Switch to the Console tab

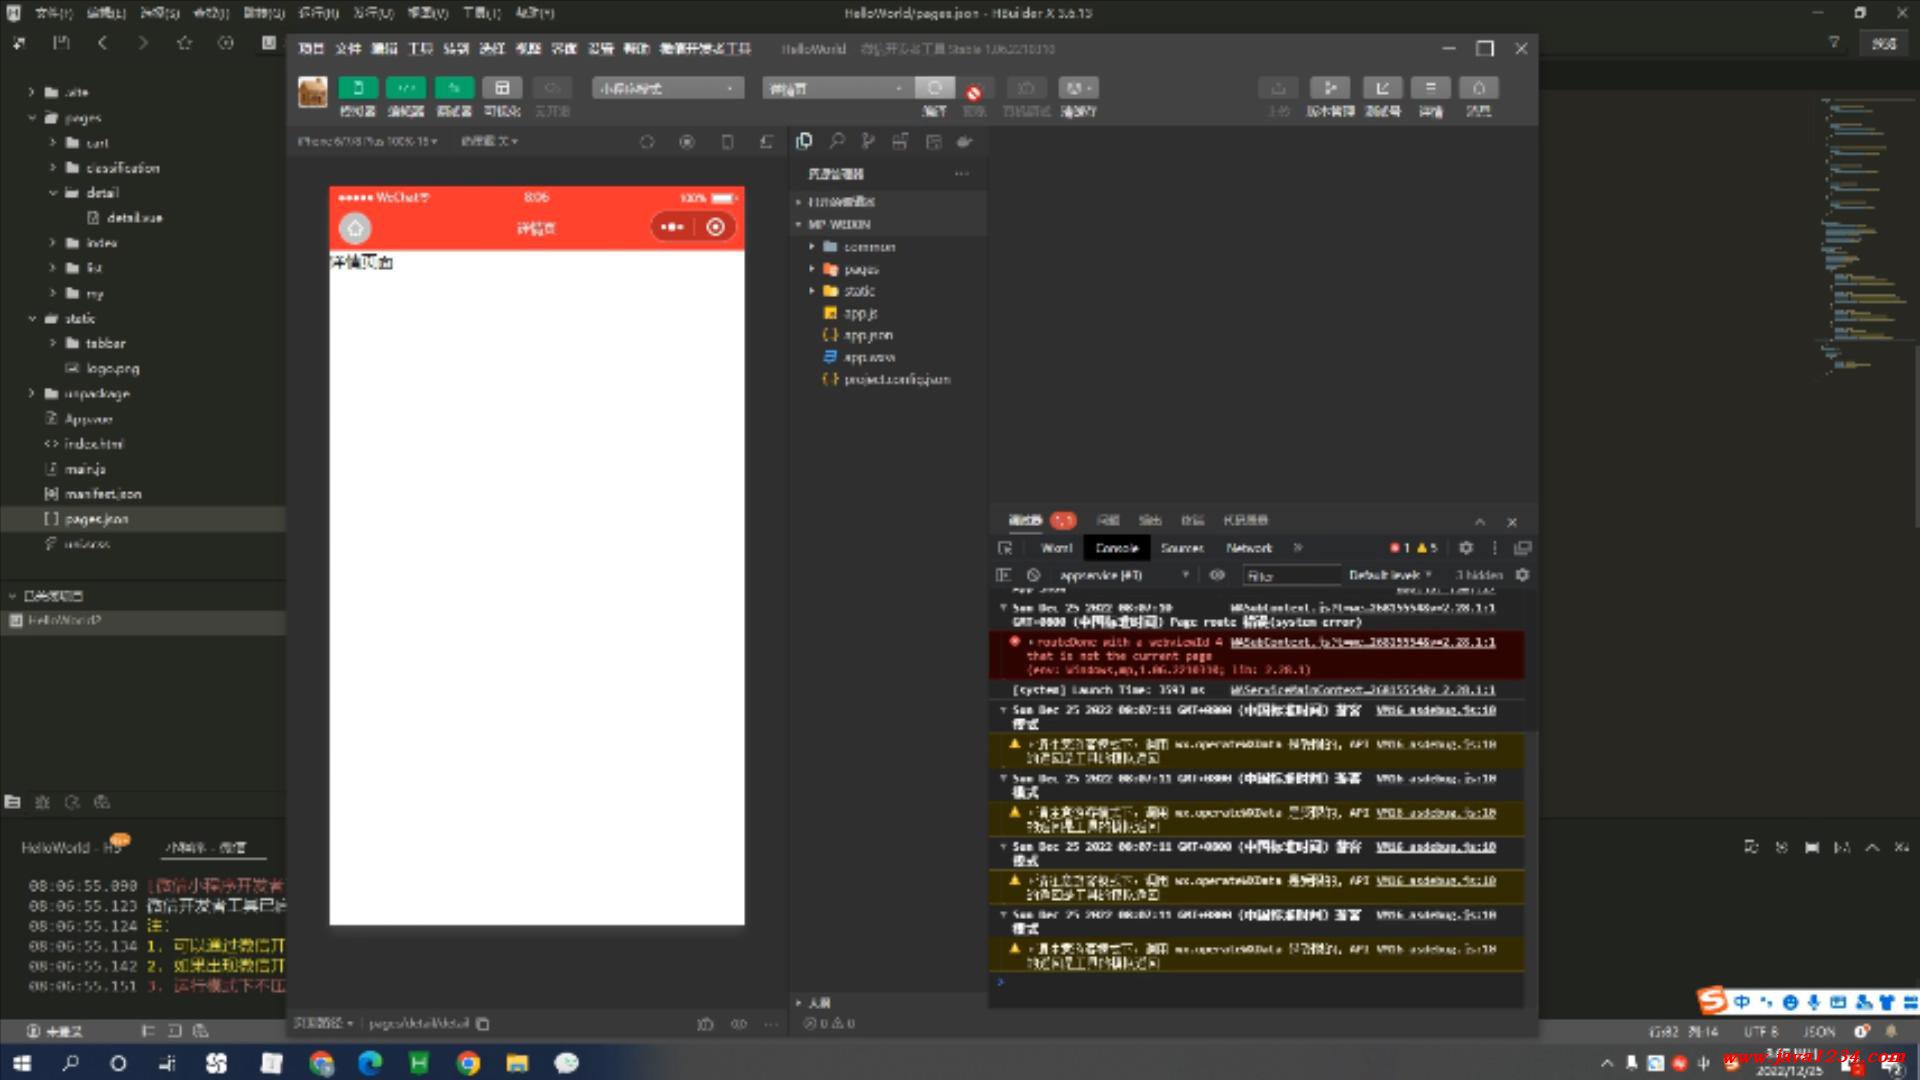(x=1117, y=548)
